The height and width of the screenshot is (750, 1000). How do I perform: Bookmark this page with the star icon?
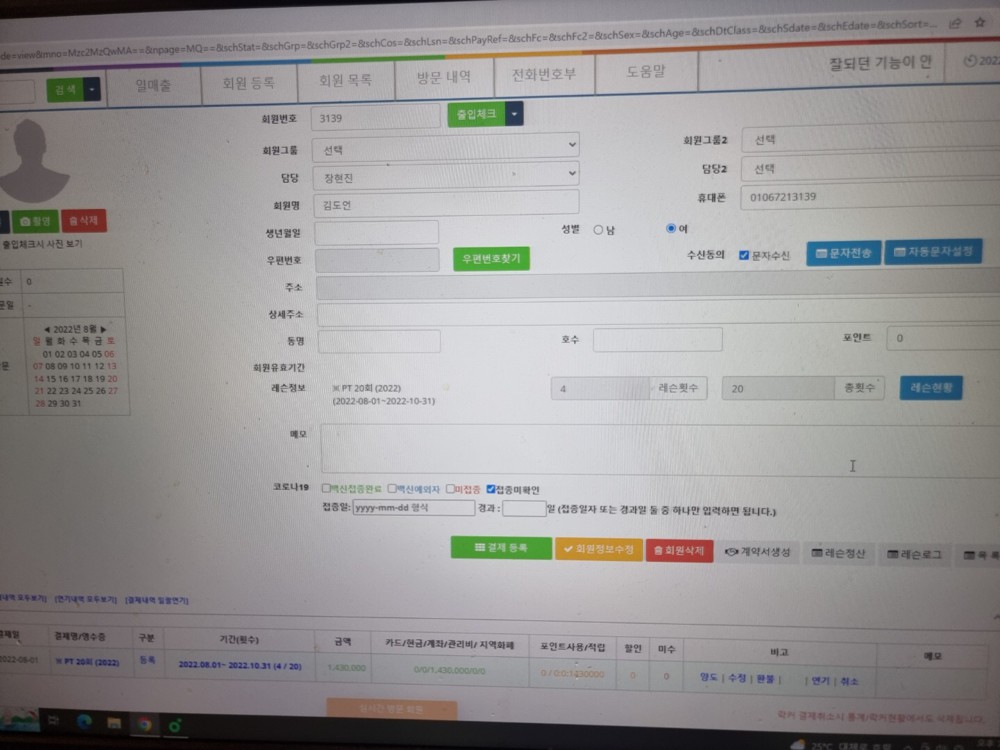coord(981,22)
